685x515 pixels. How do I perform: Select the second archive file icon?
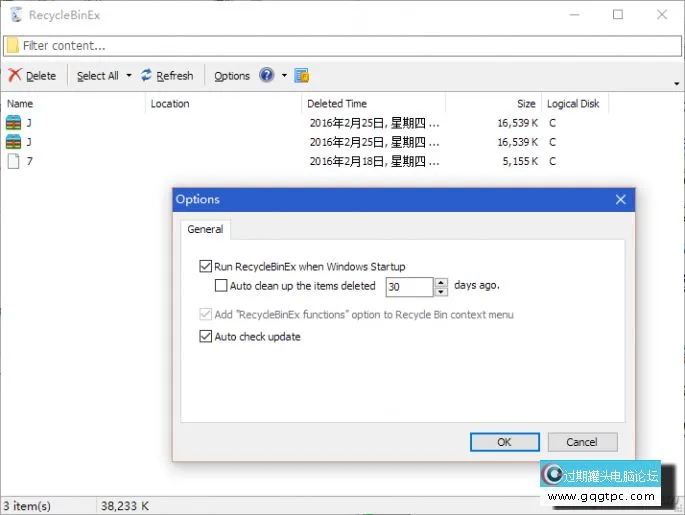coord(14,142)
